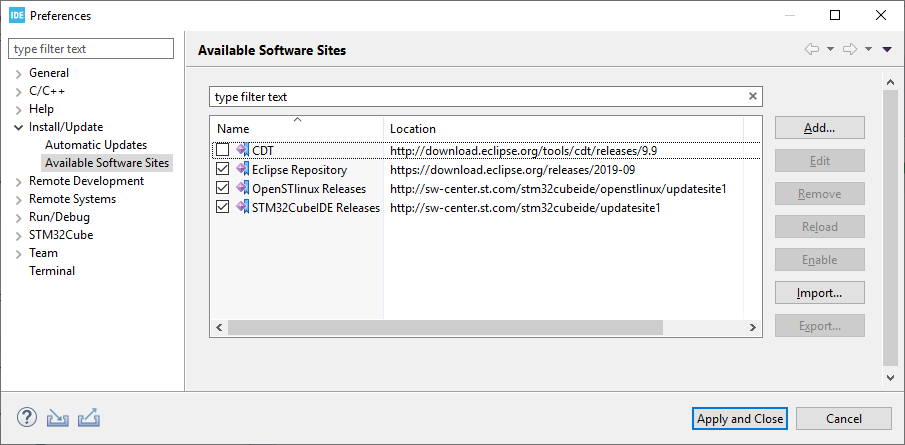Open the dark view menu triangle
The width and height of the screenshot is (905, 445).
[888, 50]
